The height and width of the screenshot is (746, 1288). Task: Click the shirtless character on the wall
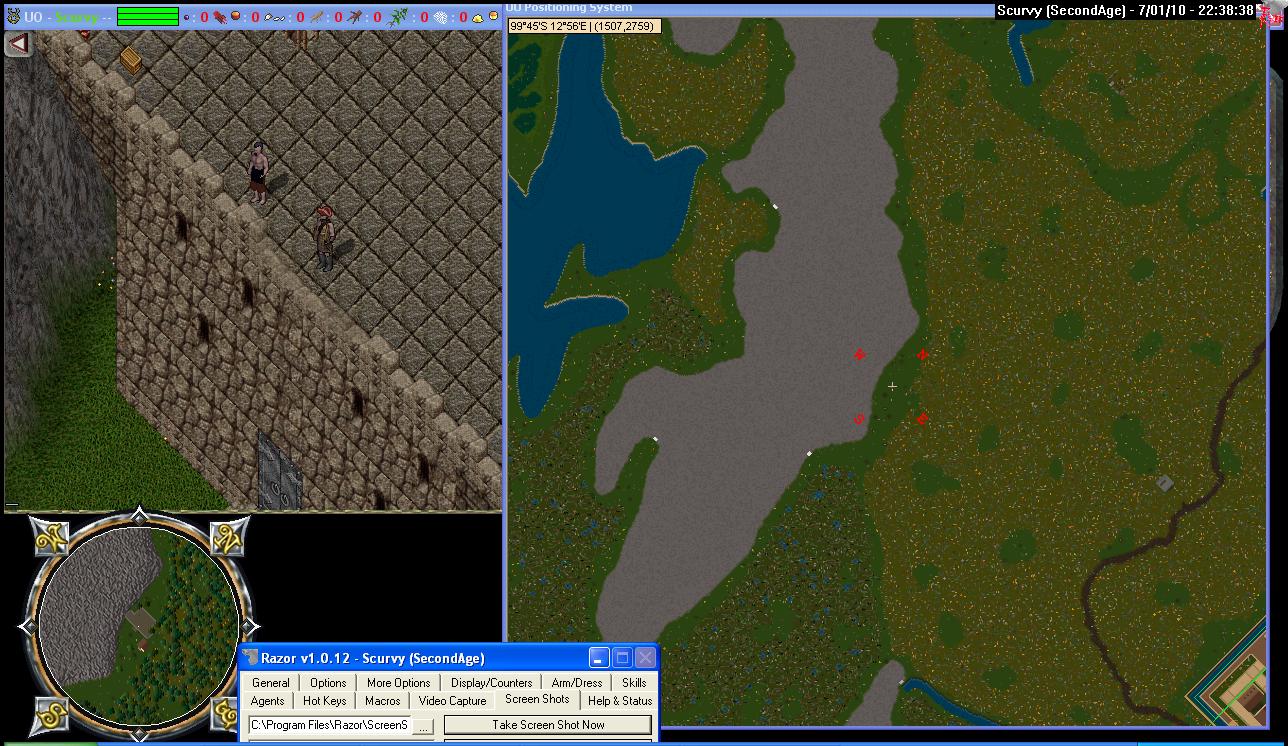[258, 172]
